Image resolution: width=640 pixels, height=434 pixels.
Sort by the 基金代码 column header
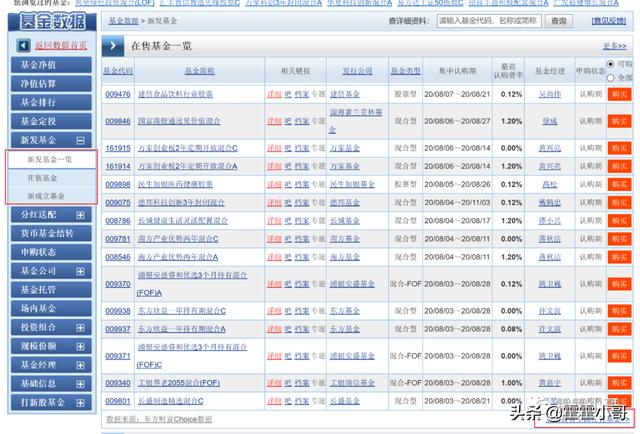(118, 71)
